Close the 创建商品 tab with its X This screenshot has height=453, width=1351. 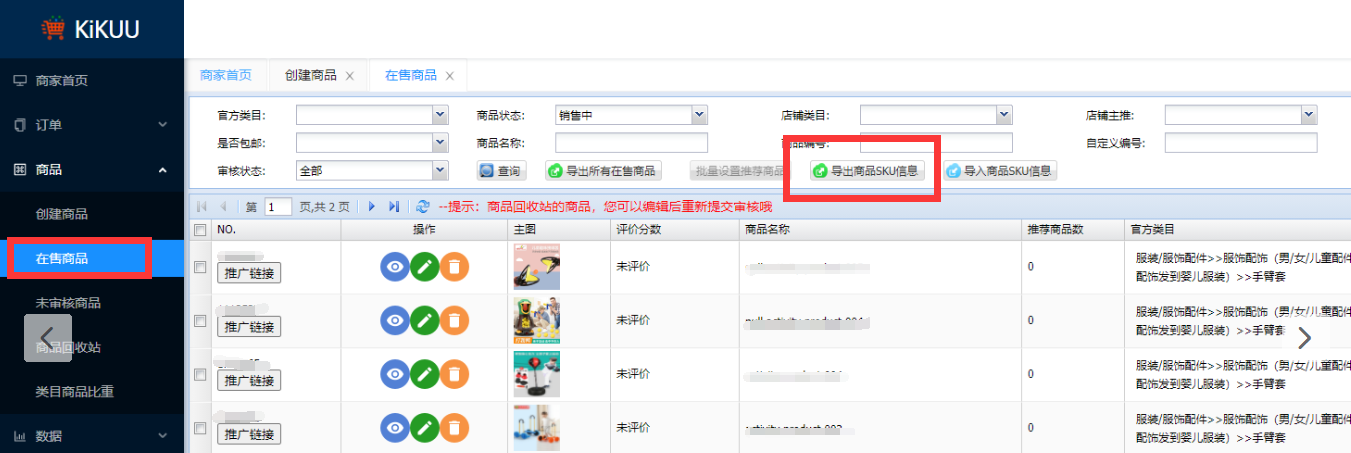pos(349,76)
